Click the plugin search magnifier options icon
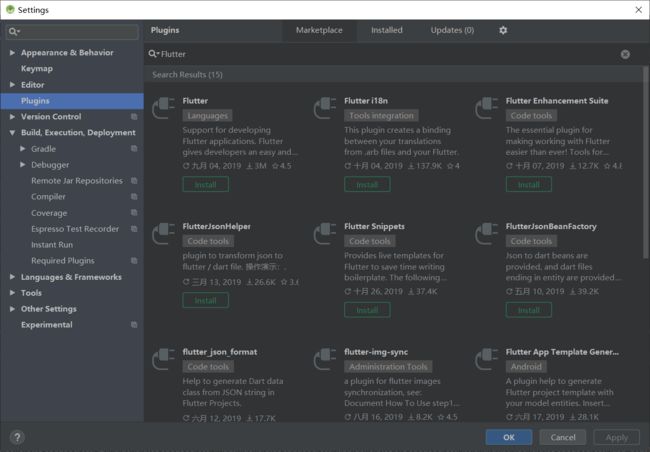Image resolution: width=650 pixels, height=452 pixels. click(x=154, y=54)
